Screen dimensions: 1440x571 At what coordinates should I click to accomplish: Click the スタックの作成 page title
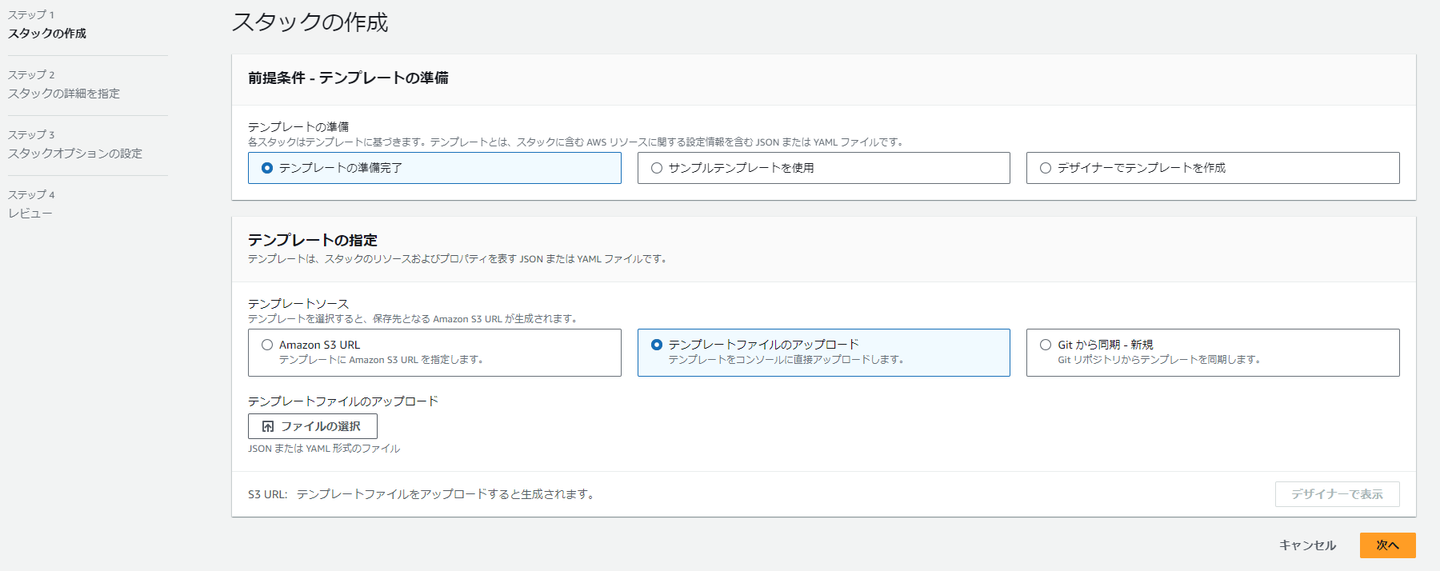[x=309, y=22]
